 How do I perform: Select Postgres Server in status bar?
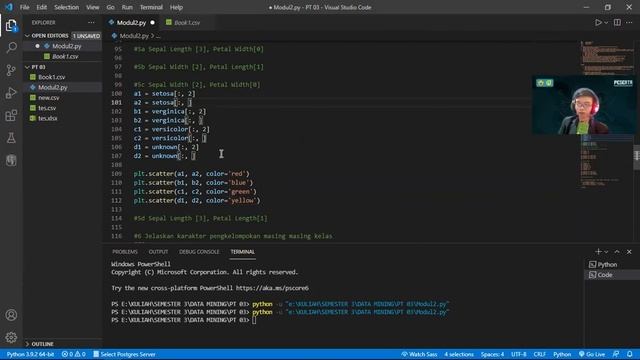pos(124,354)
